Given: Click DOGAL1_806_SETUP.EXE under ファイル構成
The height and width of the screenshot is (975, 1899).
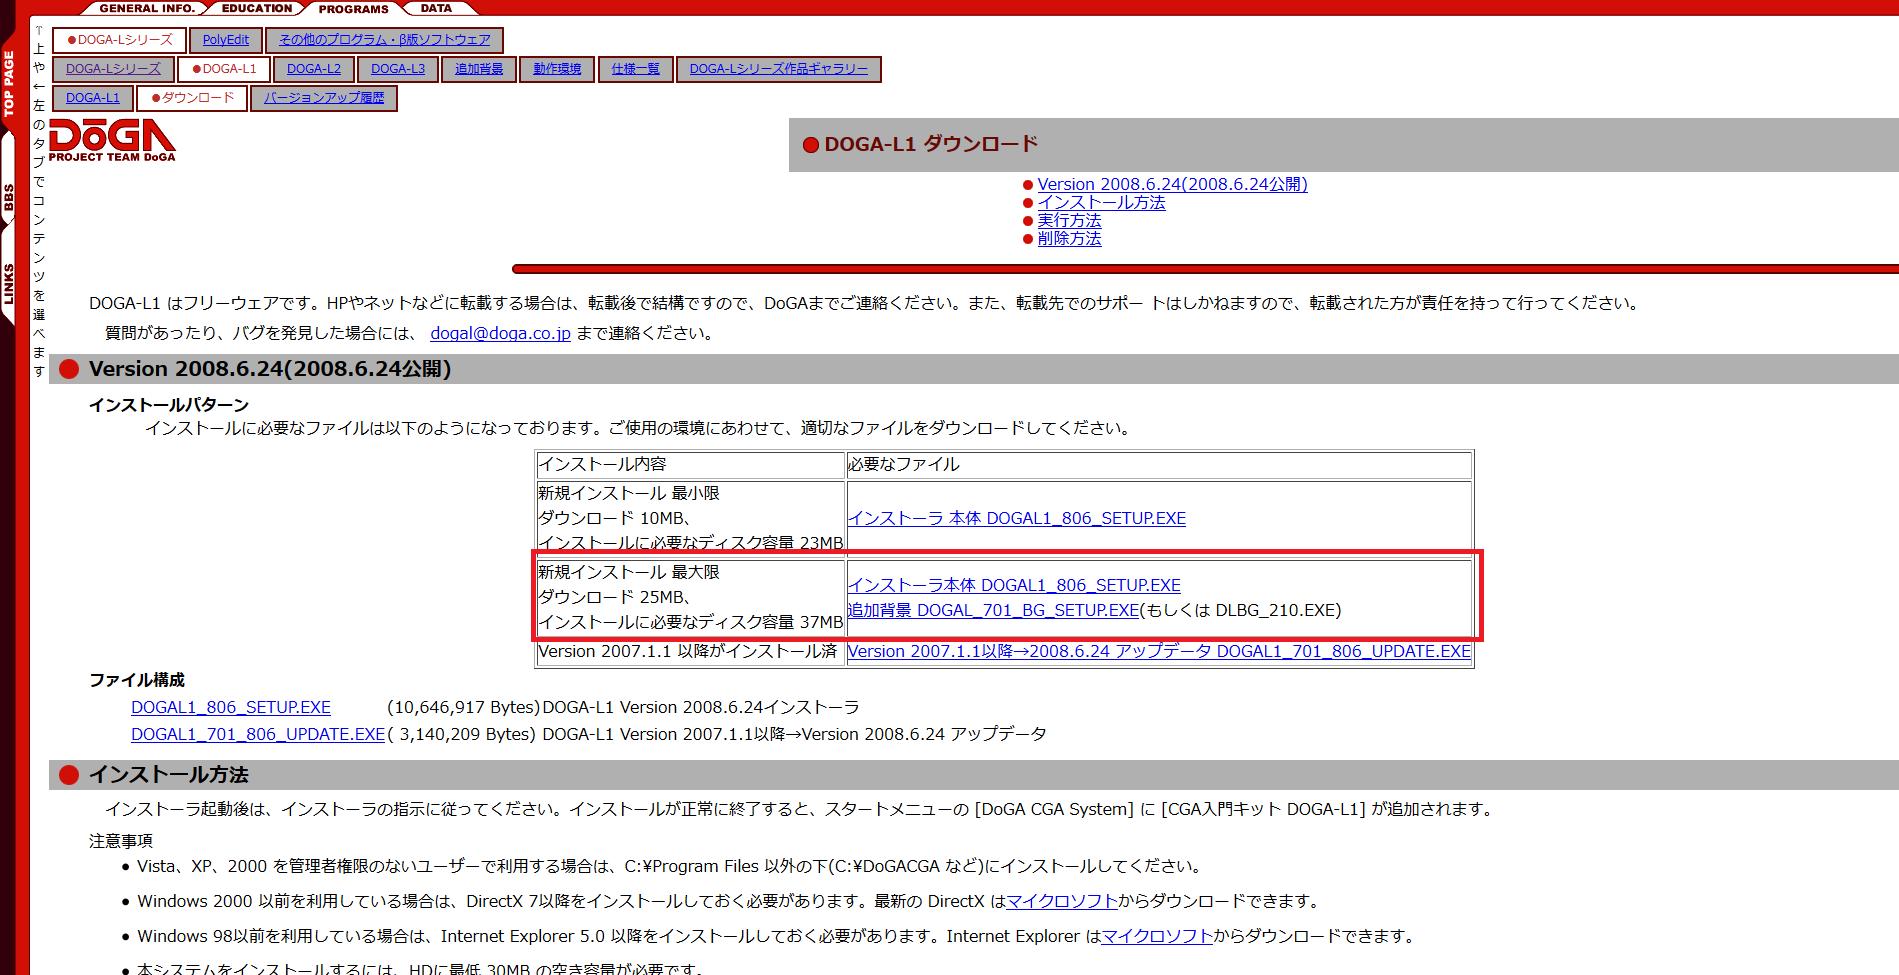Looking at the screenshot, I should pyautogui.click(x=231, y=707).
